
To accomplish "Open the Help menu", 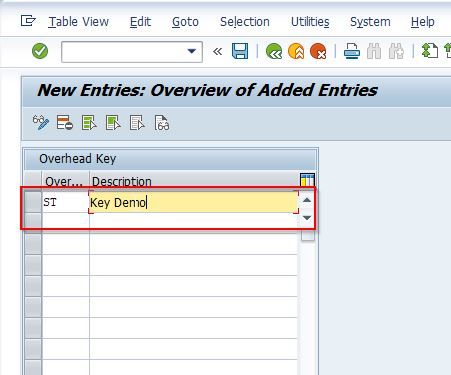I will [x=422, y=22].
